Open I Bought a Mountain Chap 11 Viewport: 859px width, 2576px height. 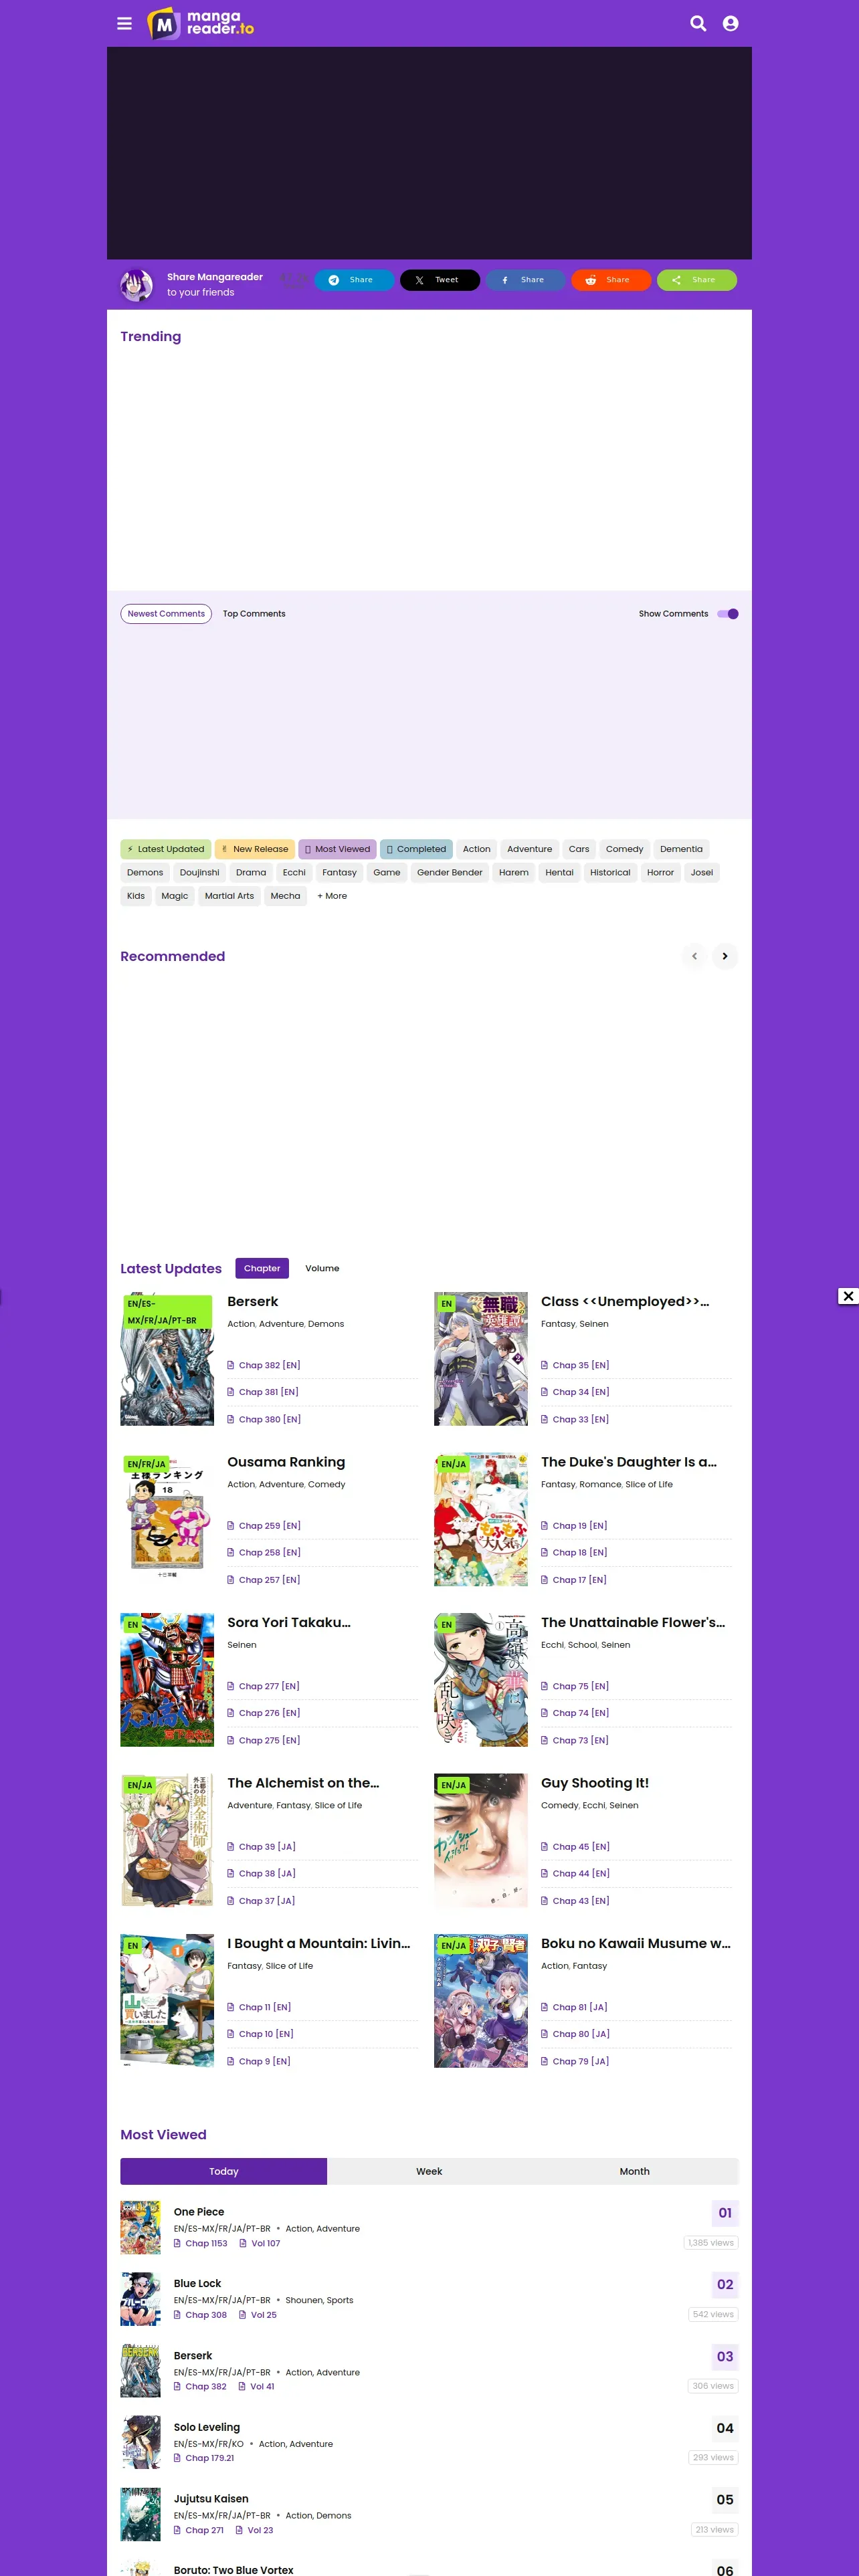click(x=265, y=2007)
